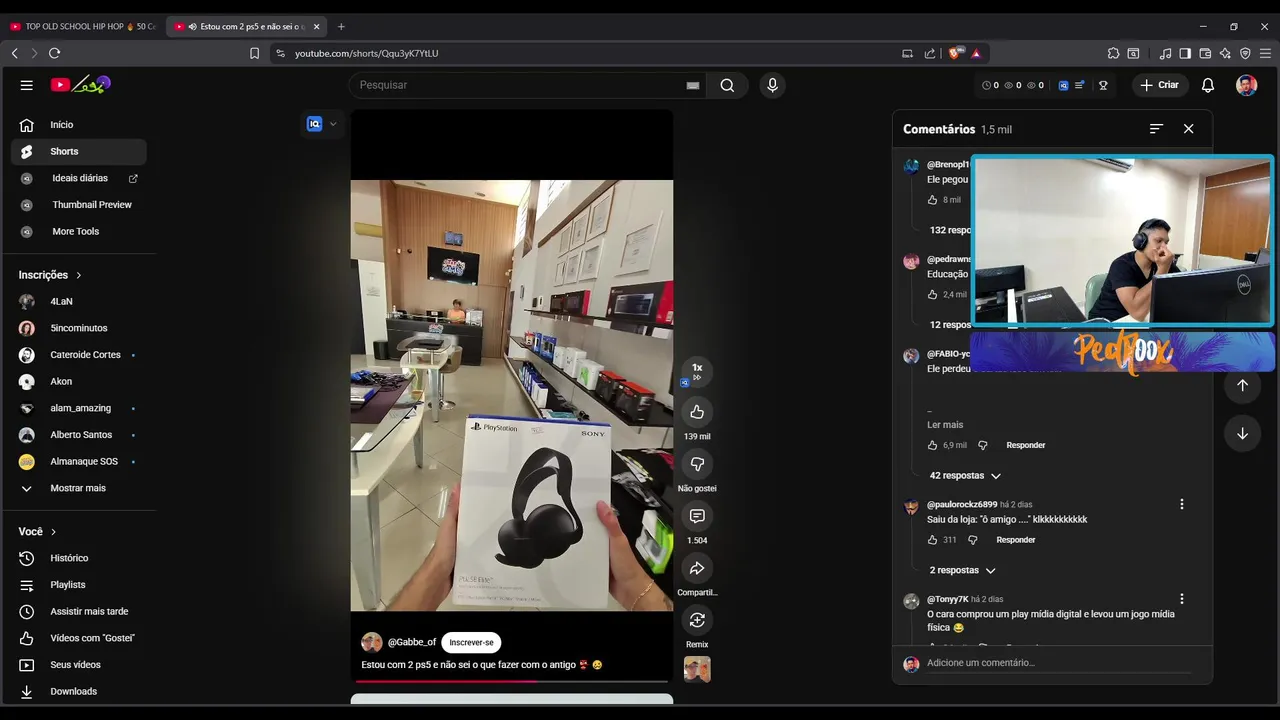The width and height of the screenshot is (1280, 720).
Task: Open the notifications bell
Action: click(x=1208, y=85)
